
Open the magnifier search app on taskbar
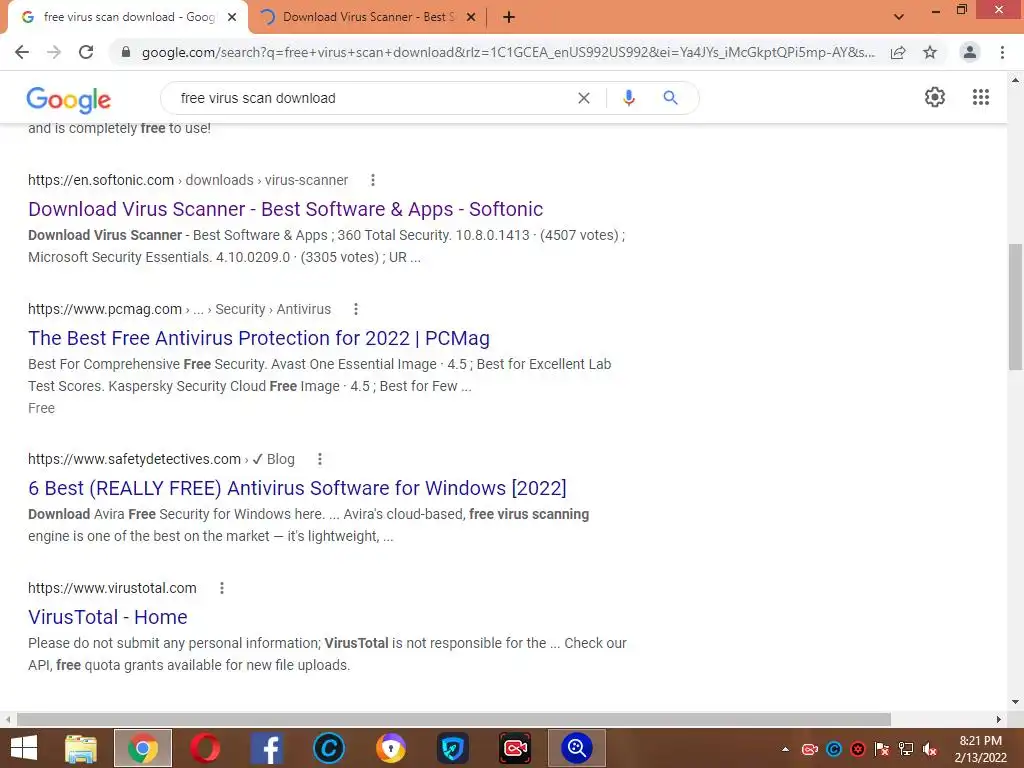[x=577, y=748]
